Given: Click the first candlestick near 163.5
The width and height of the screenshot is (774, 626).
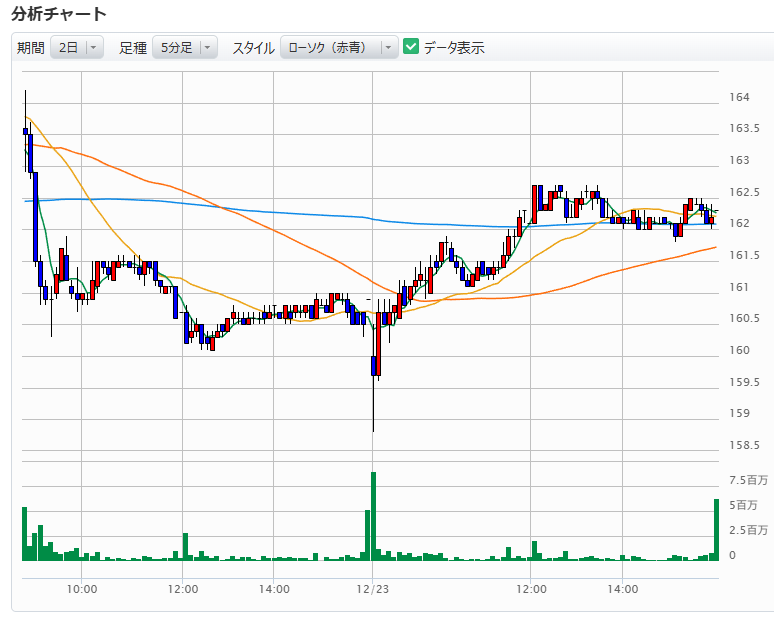Looking at the screenshot, I should coord(25,131).
